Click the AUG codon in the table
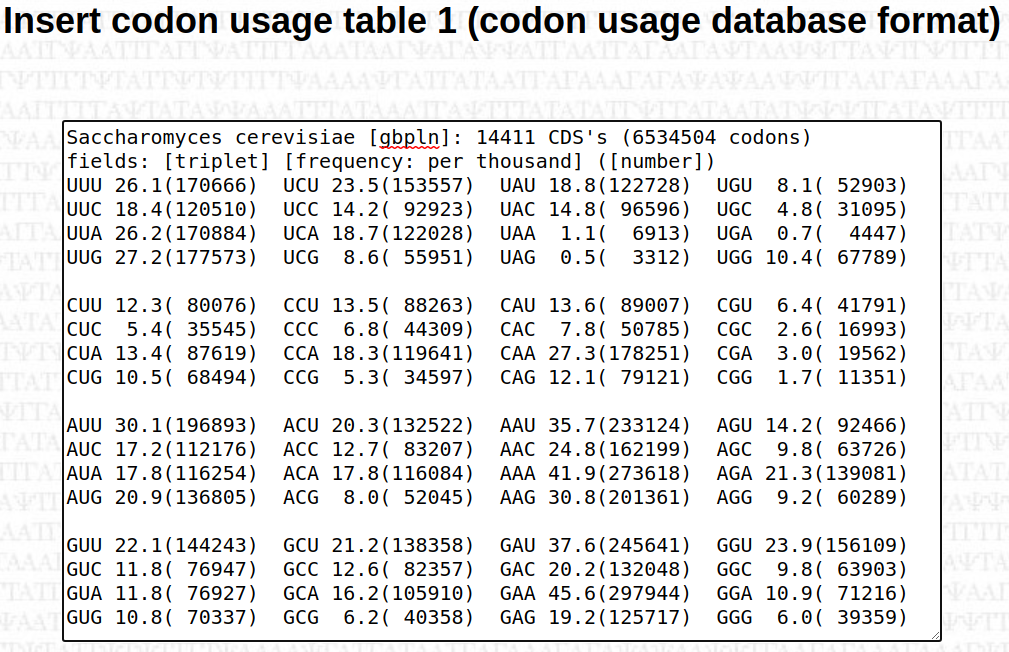The image size is (1009, 652). click(84, 497)
